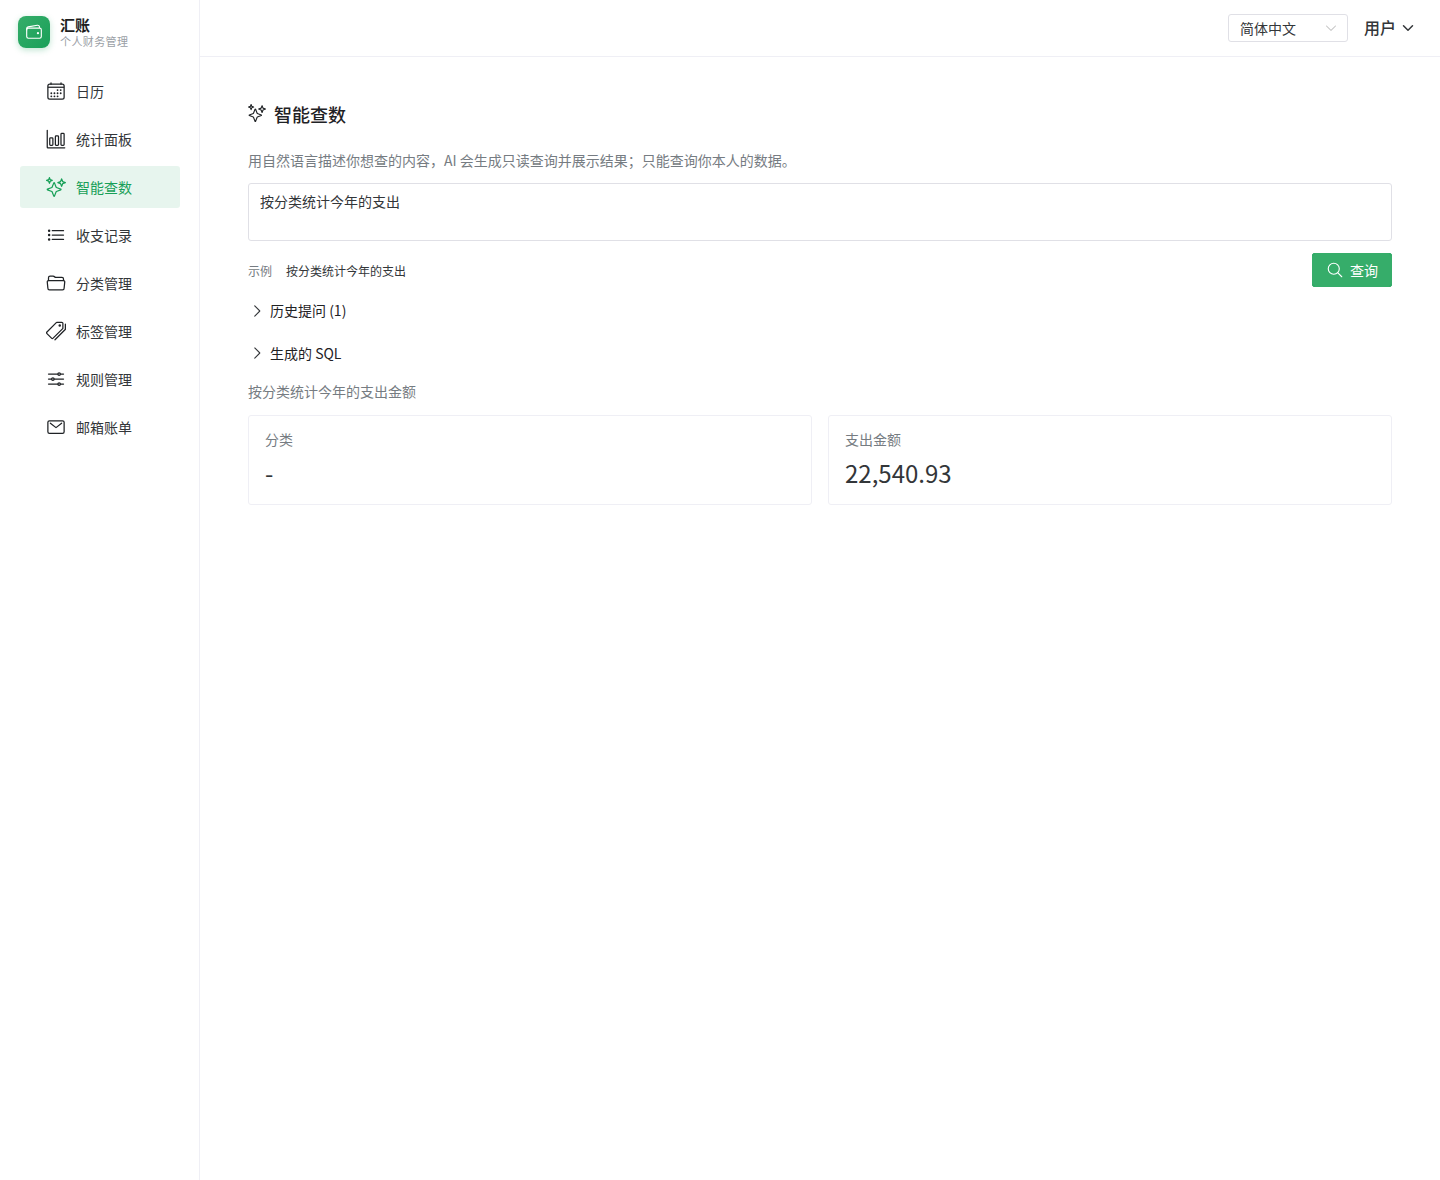Open the 日历 menu item
Screen dimensions: 1440x1180
[x=100, y=92]
